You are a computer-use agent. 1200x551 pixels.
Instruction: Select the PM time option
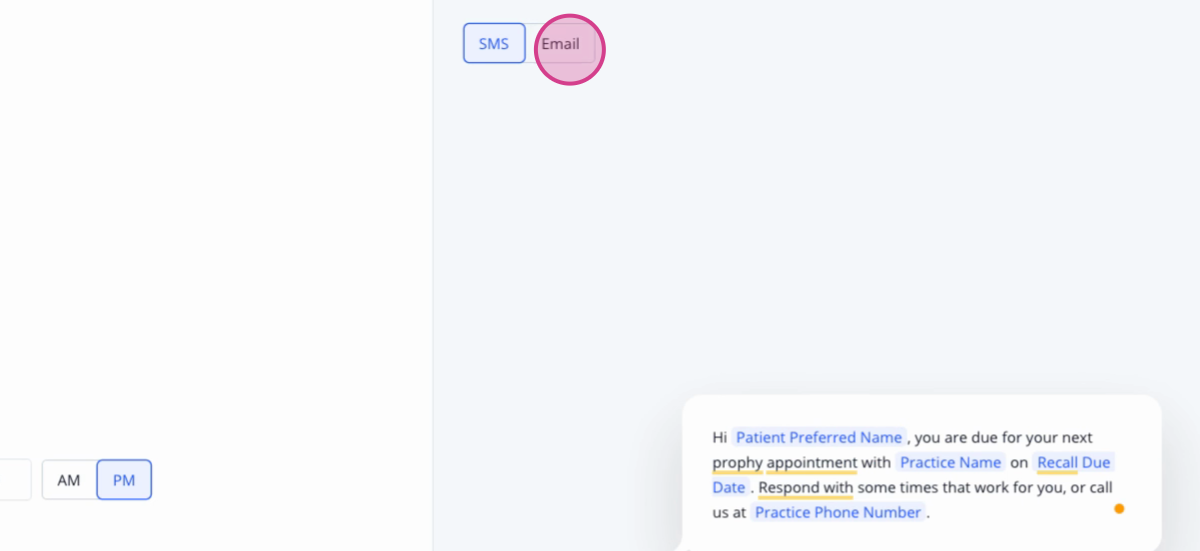pyautogui.click(x=124, y=480)
